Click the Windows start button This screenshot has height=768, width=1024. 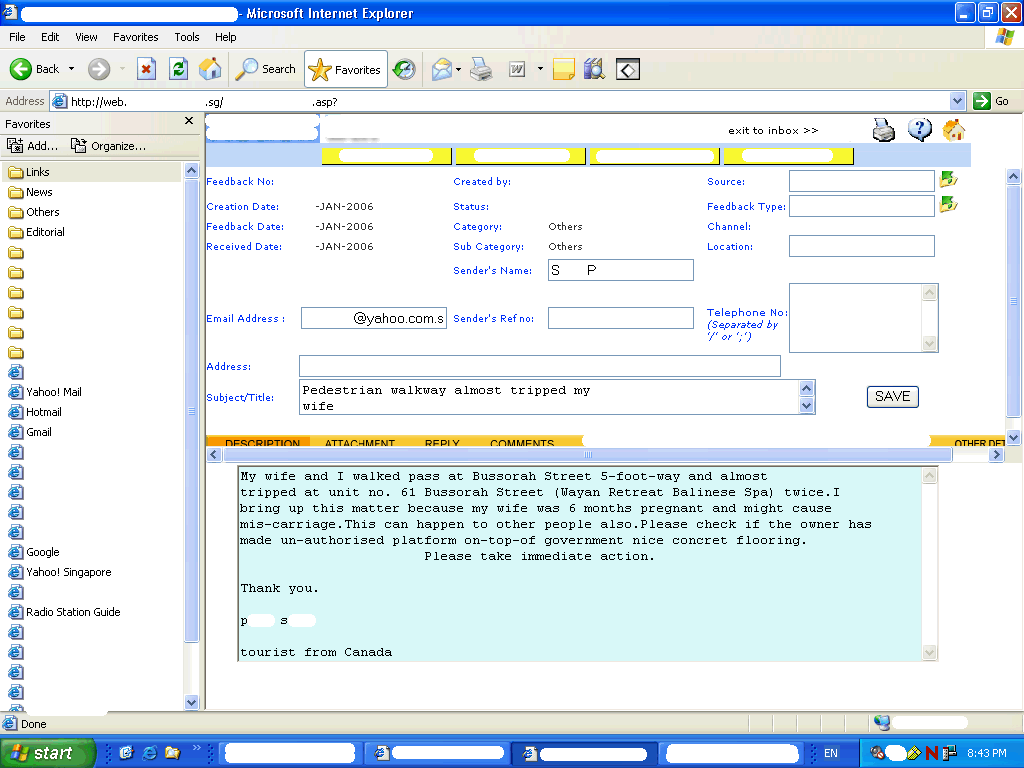click(x=47, y=753)
